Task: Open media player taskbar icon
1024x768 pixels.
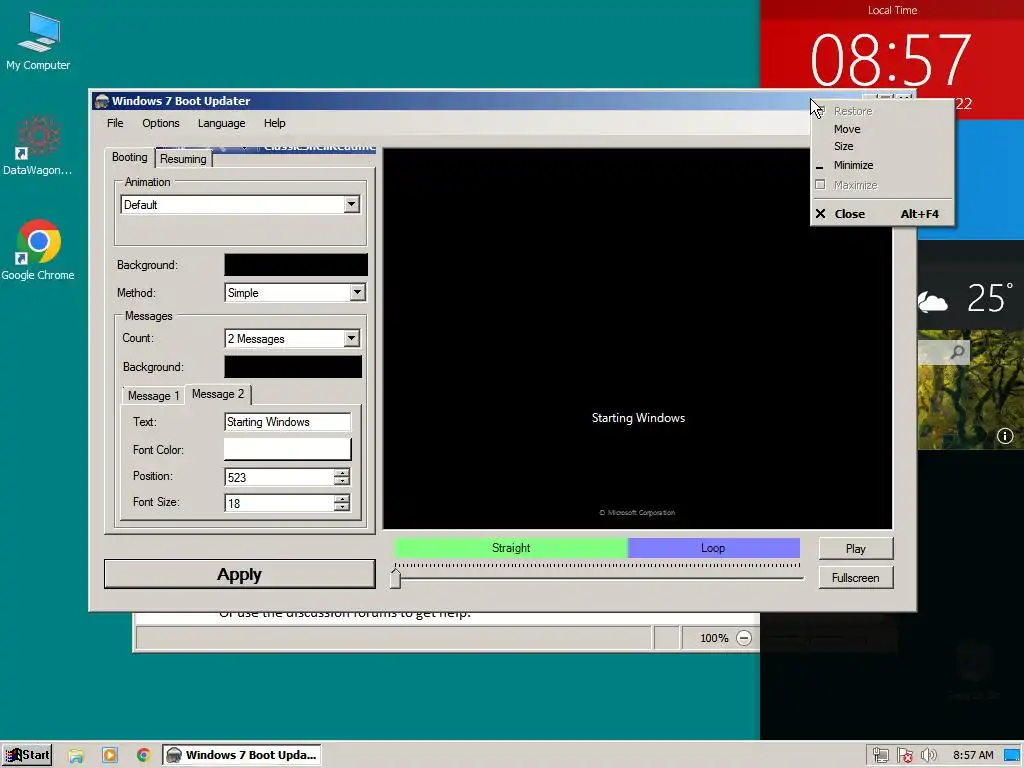Action: click(110, 755)
